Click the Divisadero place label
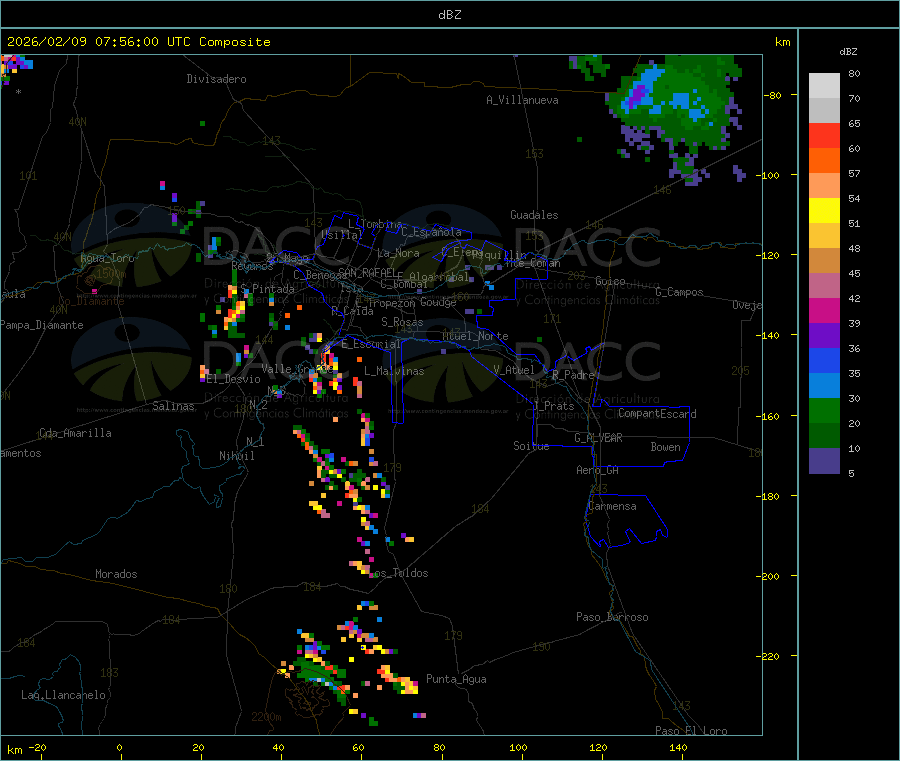Image resolution: width=900 pixels, height=761 pixels. tap(216, 79)
